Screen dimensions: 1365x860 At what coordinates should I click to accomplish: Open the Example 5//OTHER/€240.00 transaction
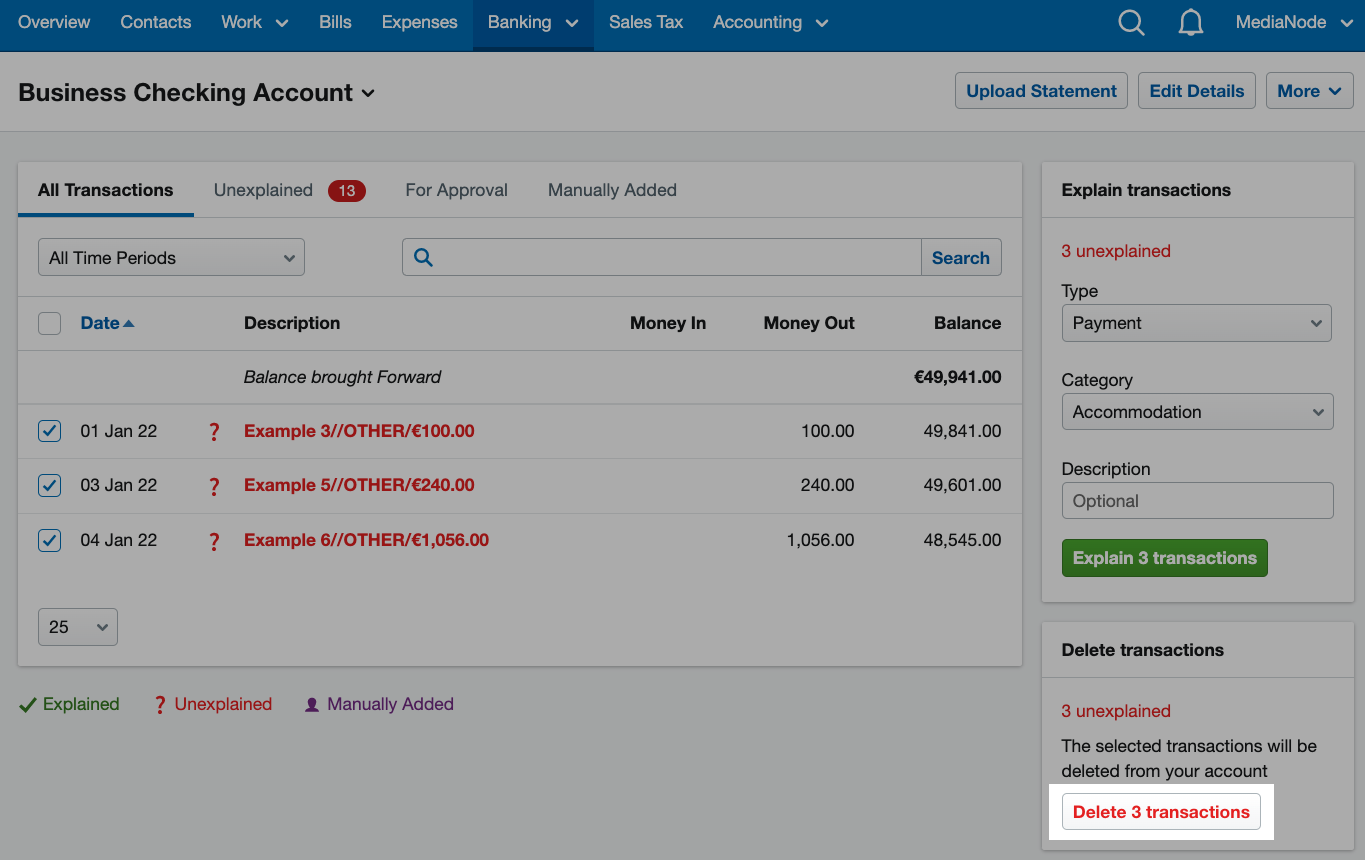(359, 485)
